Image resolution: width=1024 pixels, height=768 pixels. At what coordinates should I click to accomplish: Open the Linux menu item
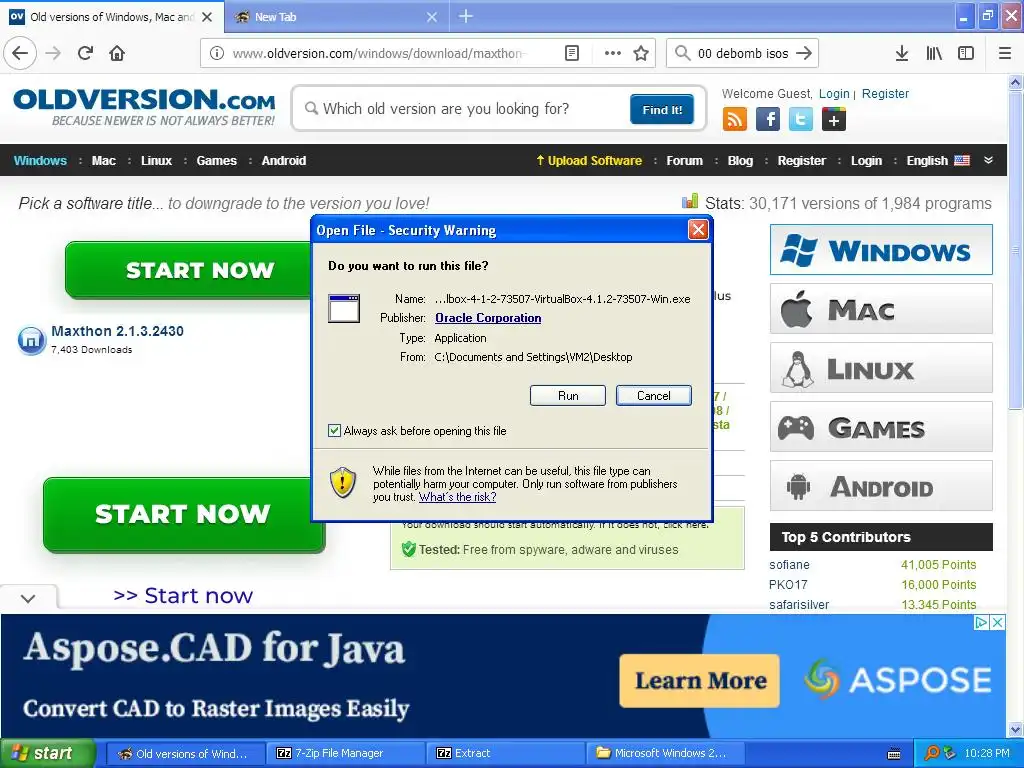pos(156,161)
